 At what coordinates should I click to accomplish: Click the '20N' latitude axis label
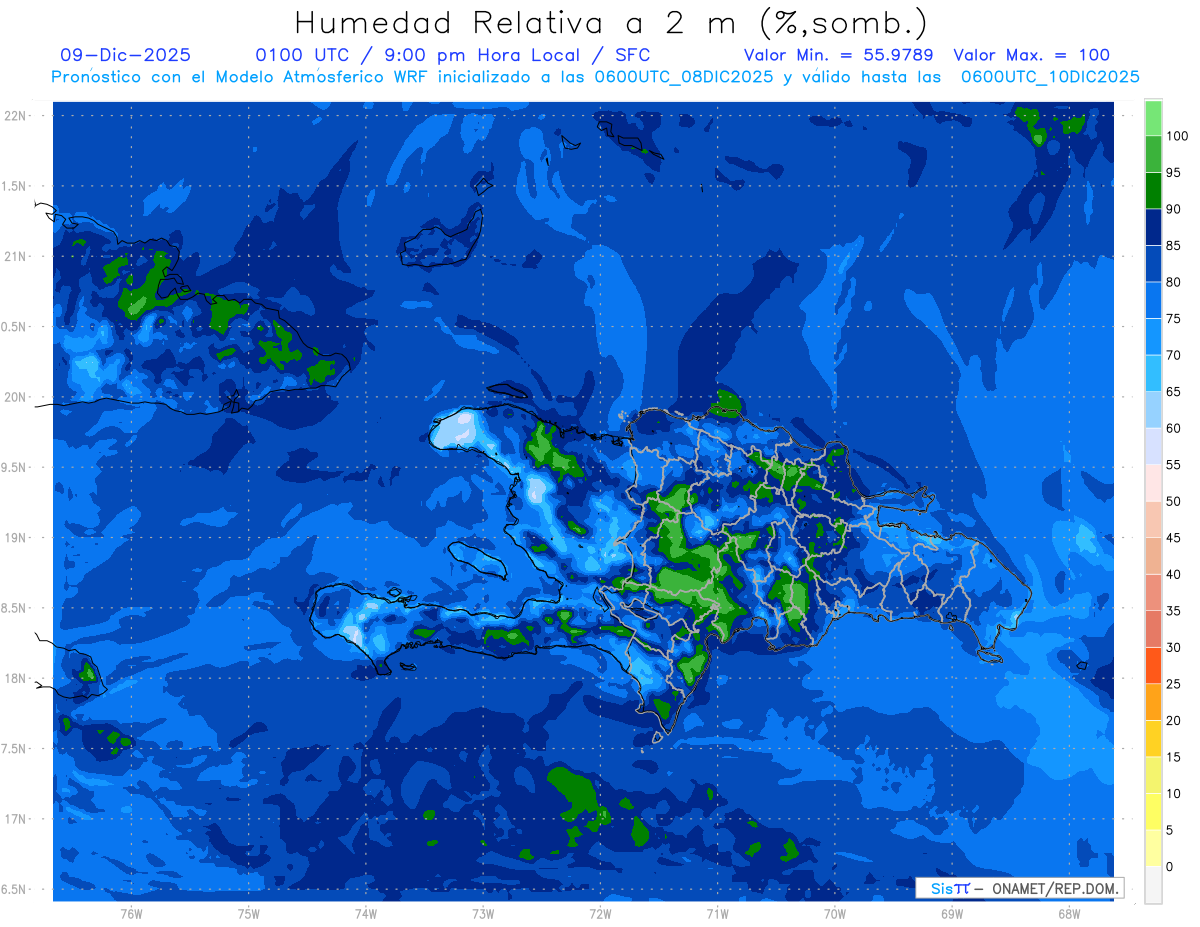(15, 397)
